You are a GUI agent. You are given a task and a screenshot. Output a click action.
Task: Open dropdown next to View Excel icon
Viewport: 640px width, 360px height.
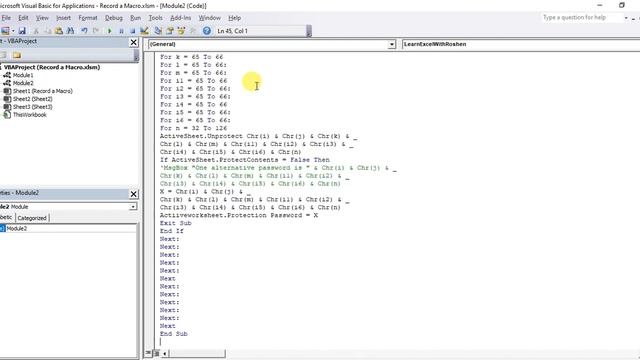pyautogui.click(x=13, y=31)
